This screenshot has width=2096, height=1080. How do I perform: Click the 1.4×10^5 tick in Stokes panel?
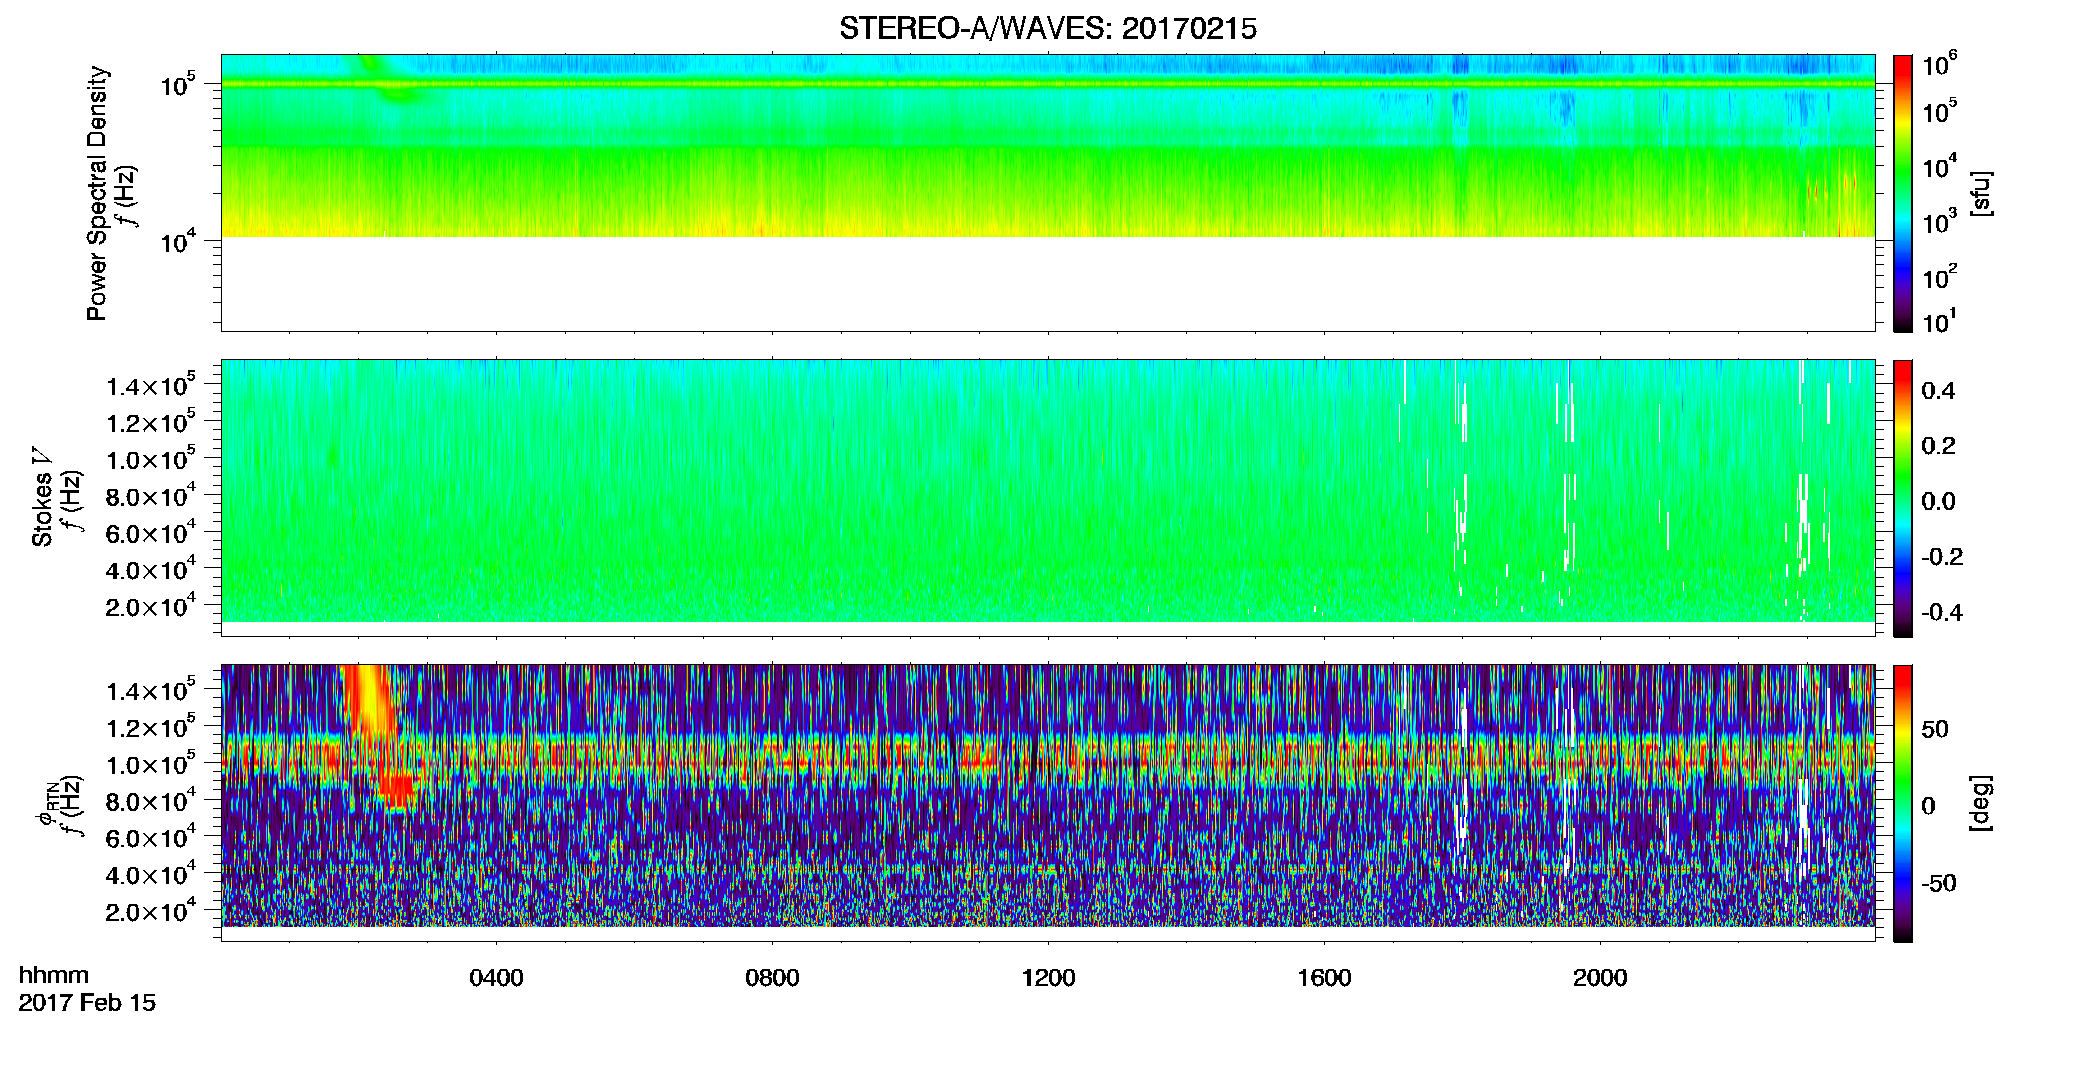[x=150, y=387]
